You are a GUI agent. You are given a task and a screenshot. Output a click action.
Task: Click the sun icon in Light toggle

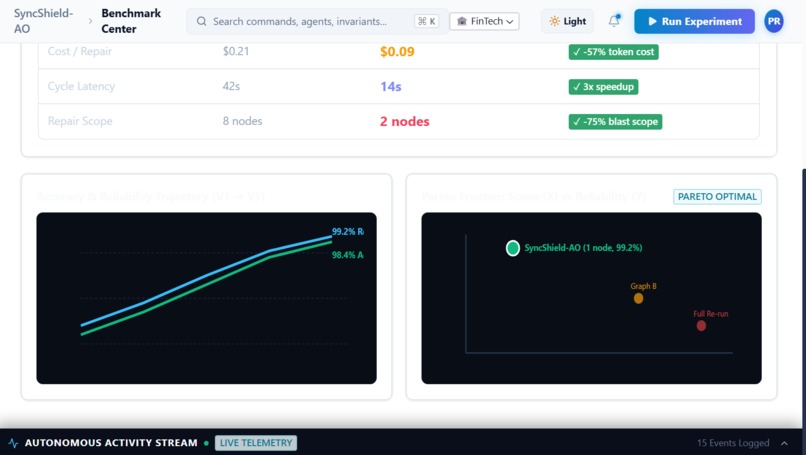click(554, 21)
